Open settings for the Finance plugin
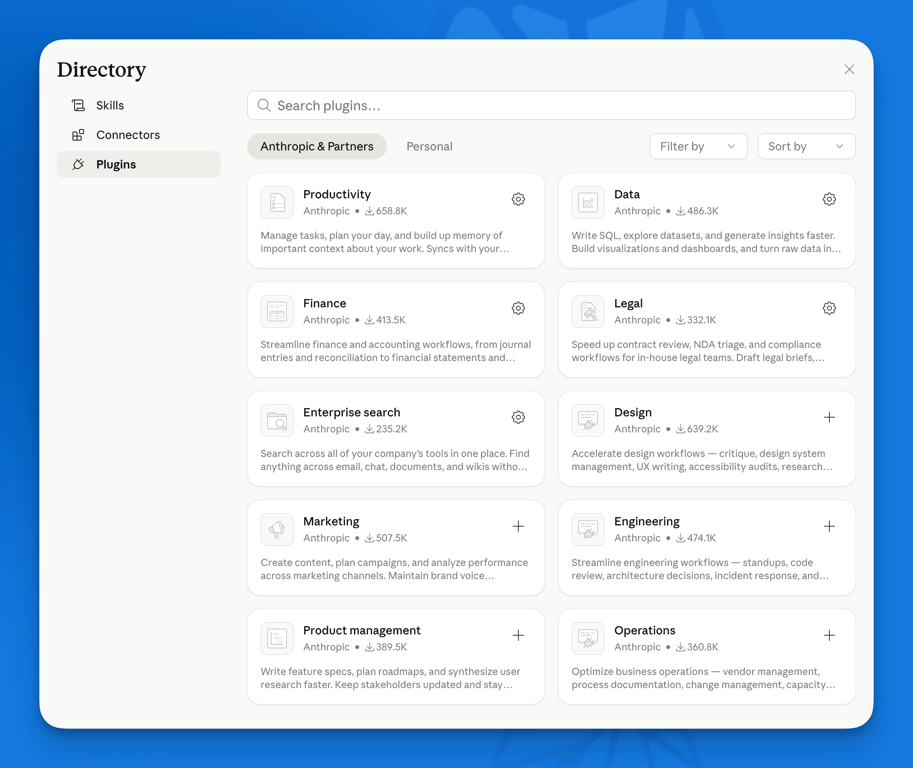 pyautogui.click(x=518, y=308)
